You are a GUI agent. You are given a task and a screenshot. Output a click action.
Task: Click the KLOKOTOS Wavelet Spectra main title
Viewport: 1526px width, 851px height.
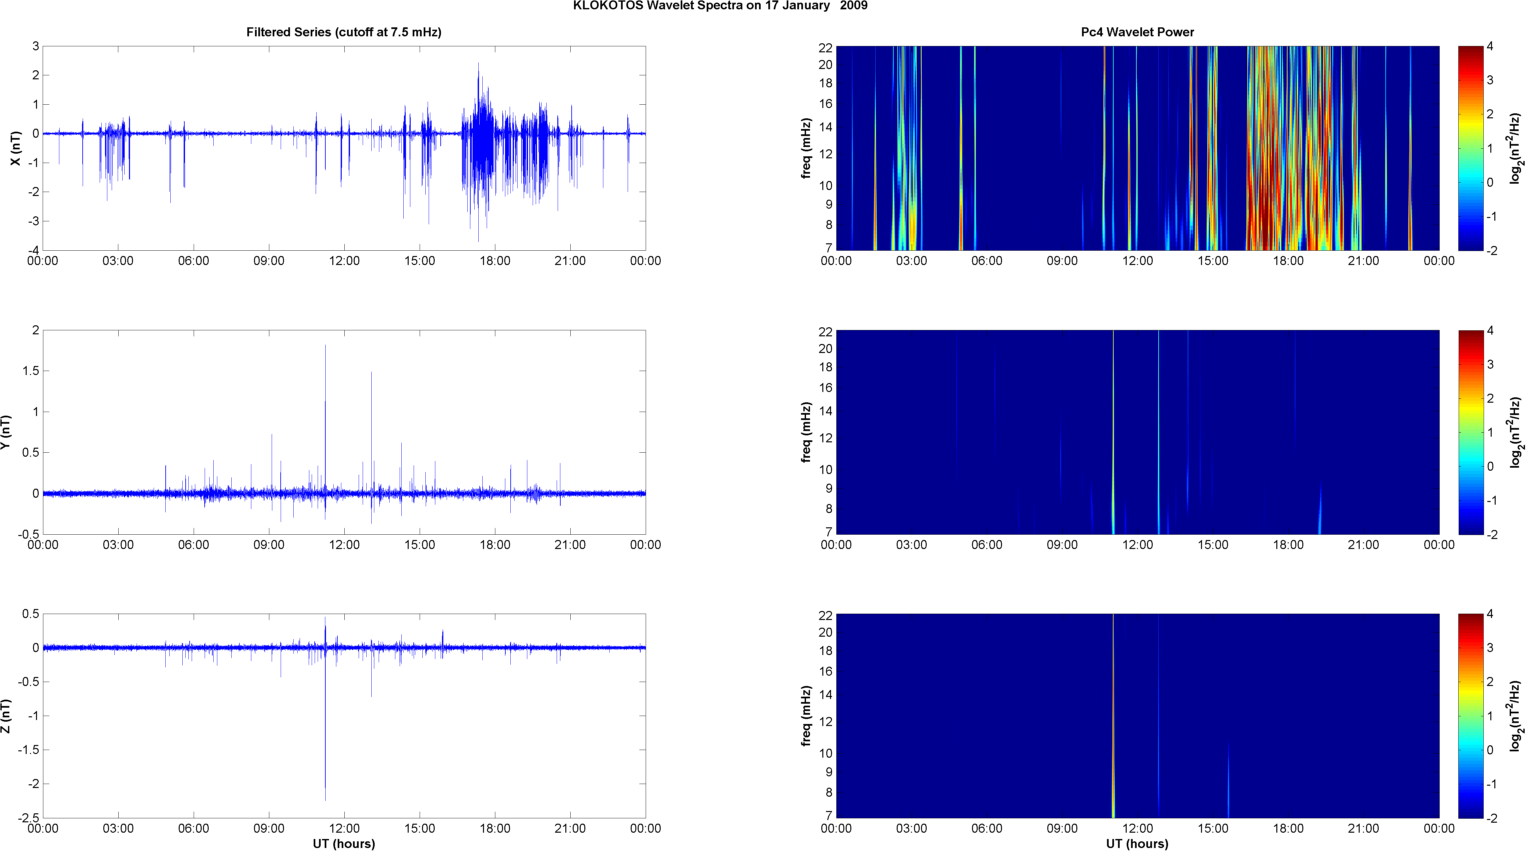(x=719, y=6)
